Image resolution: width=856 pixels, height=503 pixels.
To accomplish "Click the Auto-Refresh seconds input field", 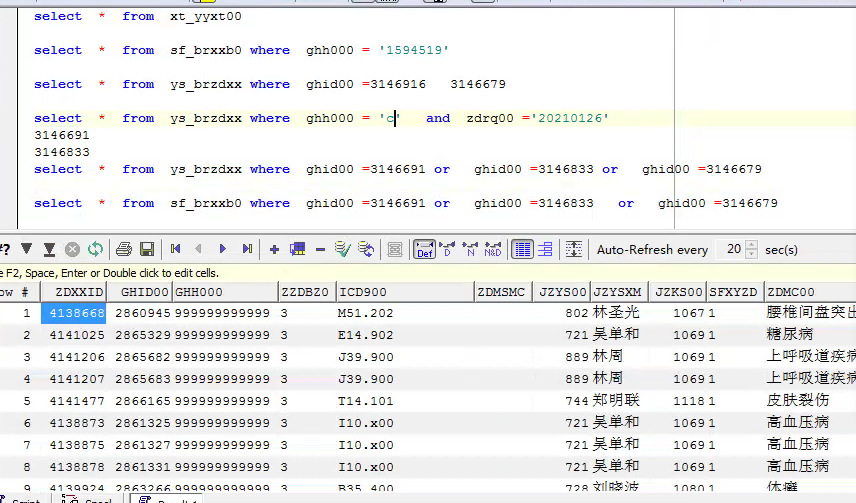I will [x=731, y=249].
